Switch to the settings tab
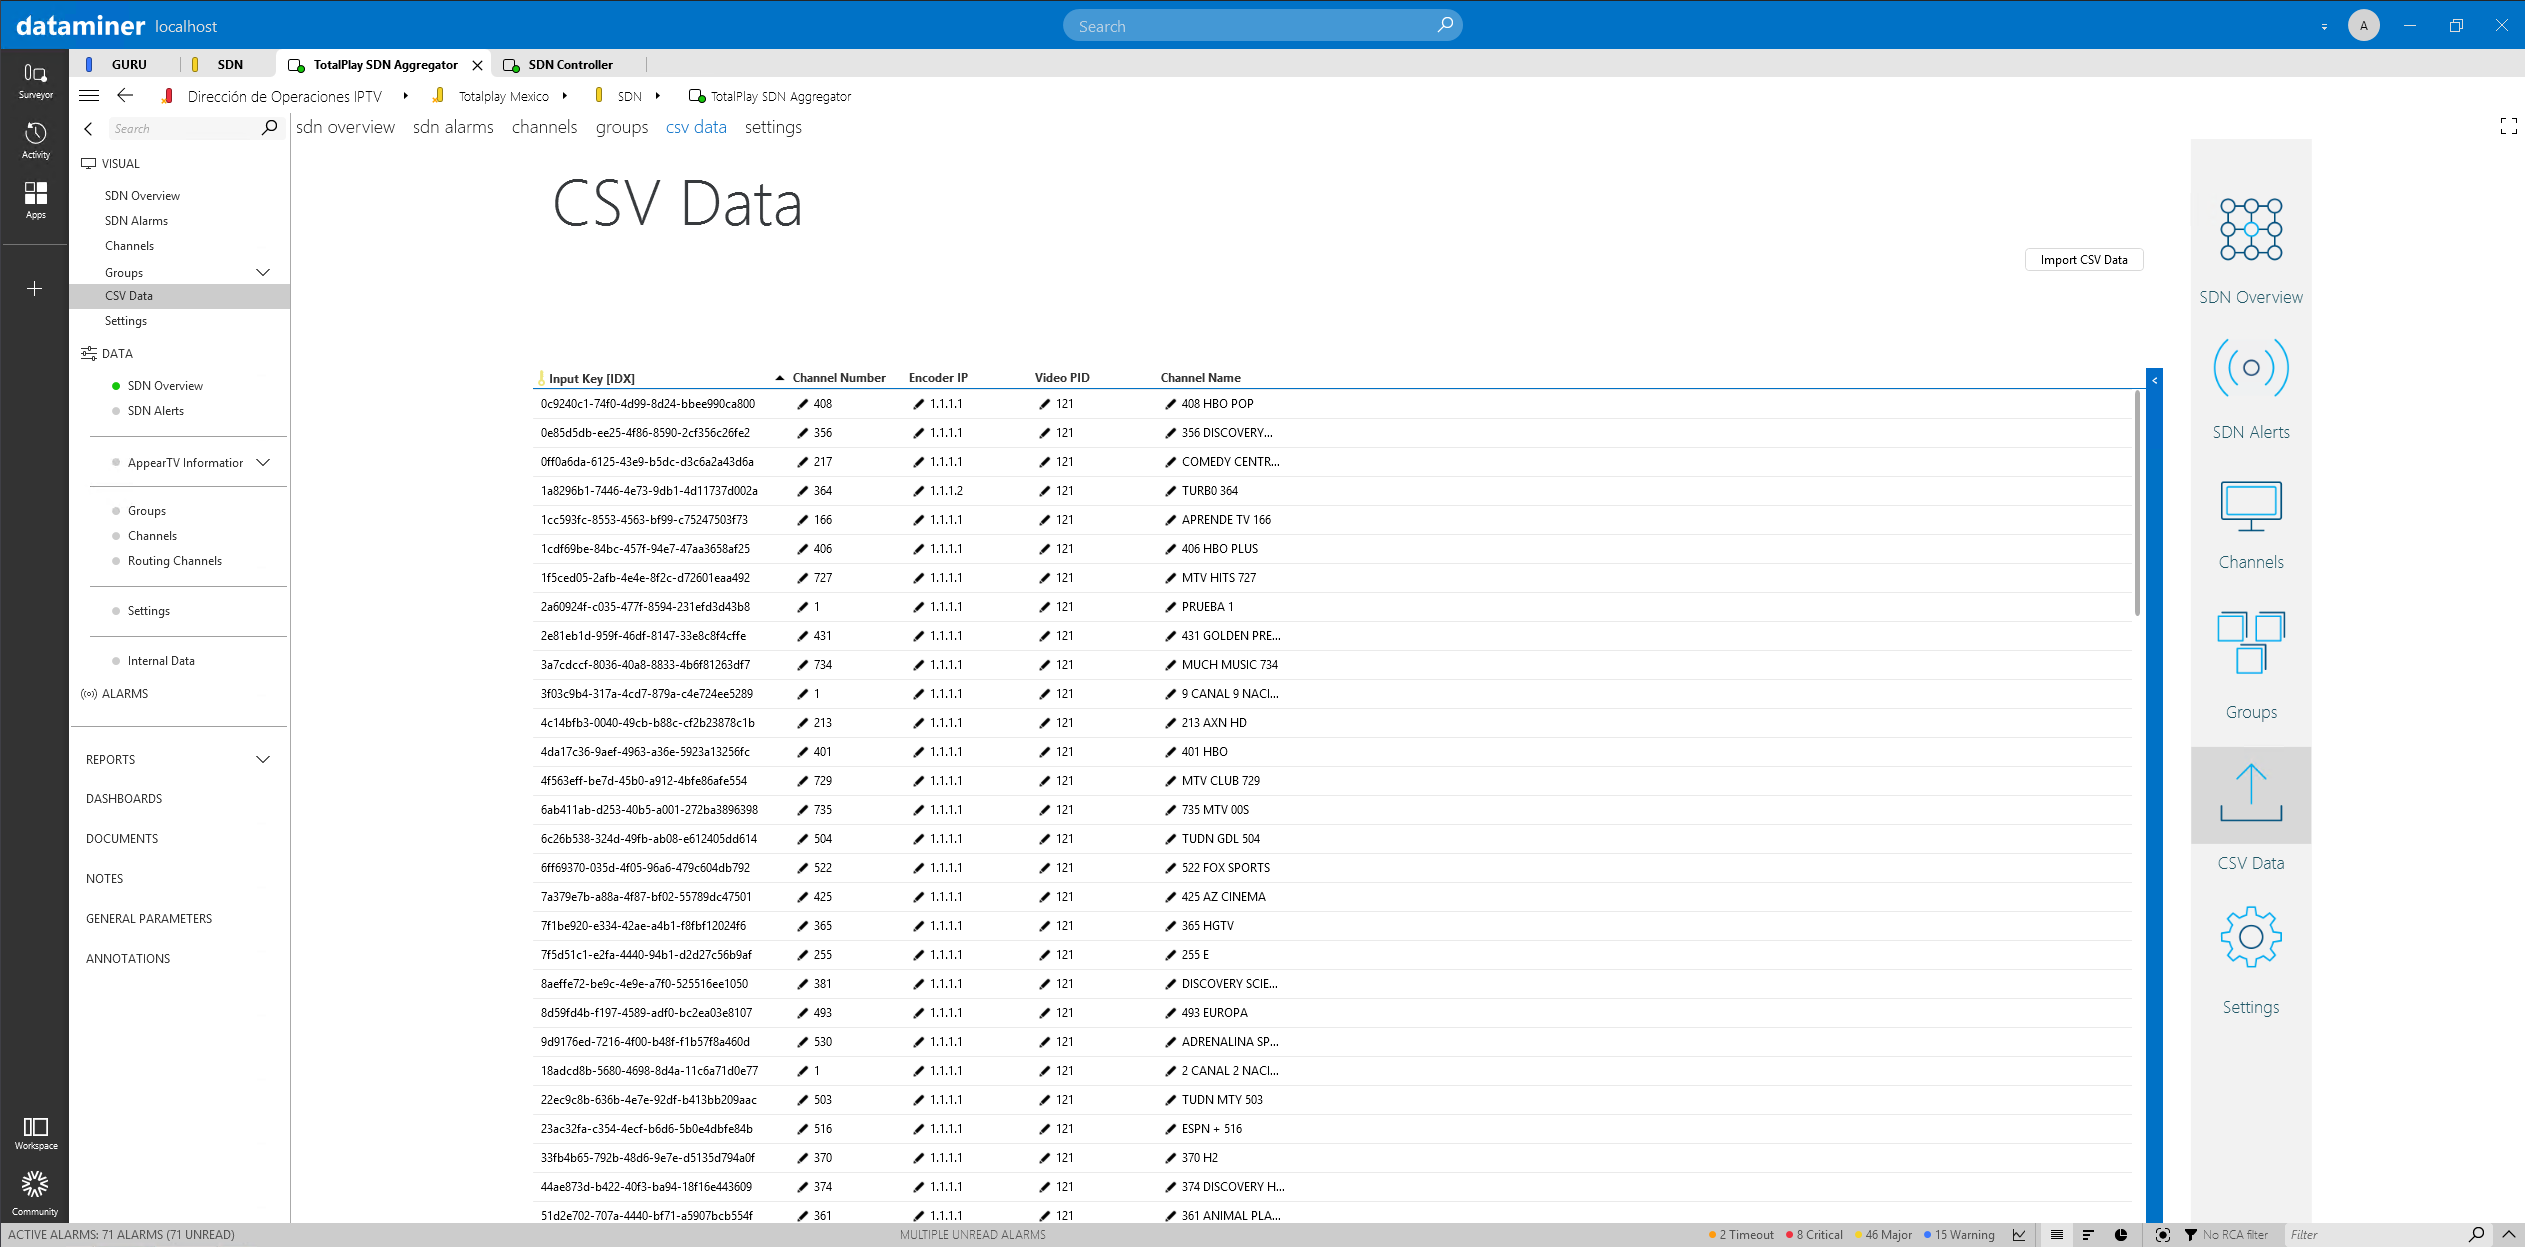2525x1247 pixels. click(773, 127)
